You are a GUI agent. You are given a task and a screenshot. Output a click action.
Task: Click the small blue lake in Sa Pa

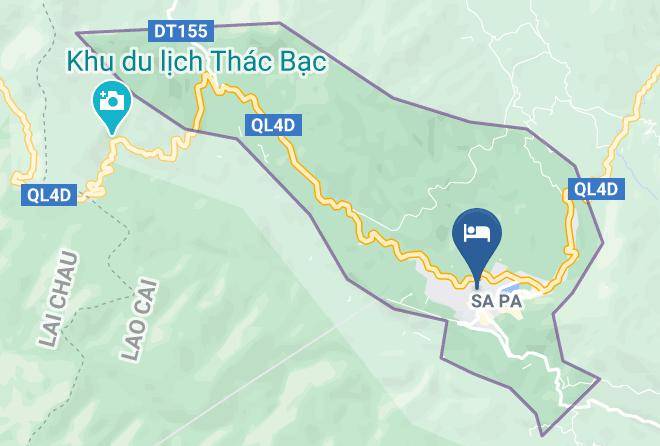(x=511, y=290)
